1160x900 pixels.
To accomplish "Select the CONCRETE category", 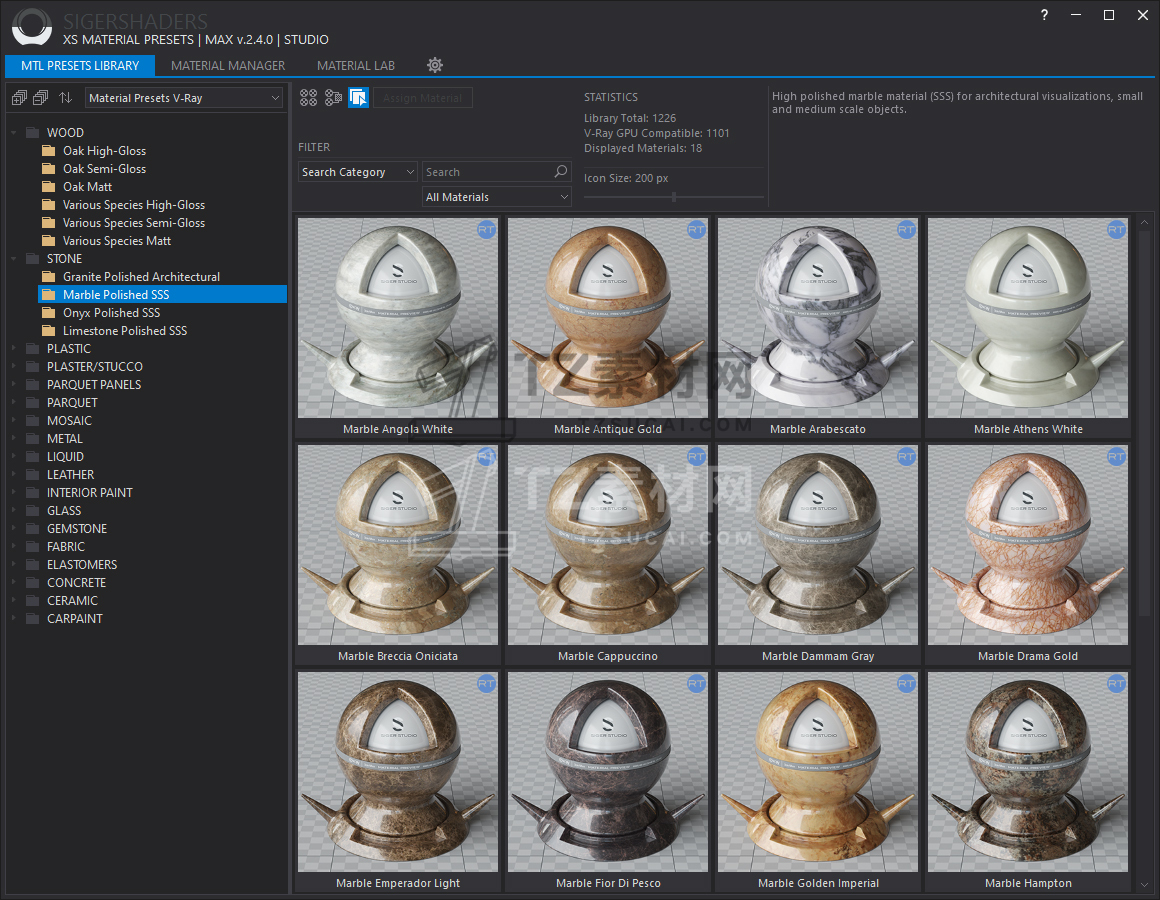I will tap(76, 583).
